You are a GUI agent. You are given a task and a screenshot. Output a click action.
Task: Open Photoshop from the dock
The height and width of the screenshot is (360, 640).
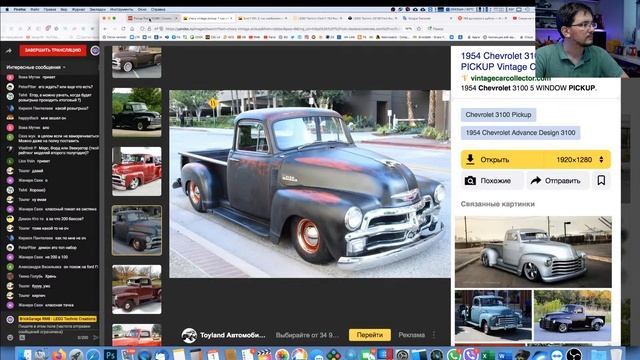click(110, 355)
